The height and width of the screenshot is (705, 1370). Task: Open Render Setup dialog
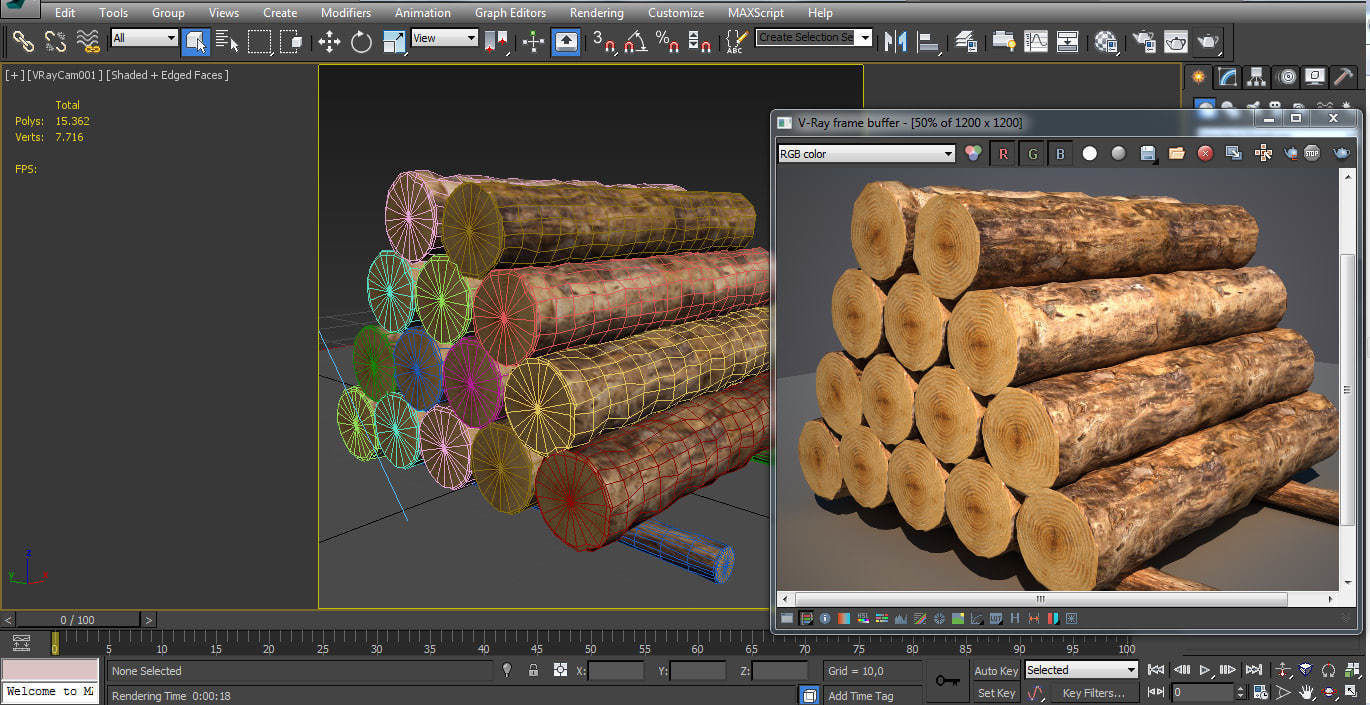1143,41
